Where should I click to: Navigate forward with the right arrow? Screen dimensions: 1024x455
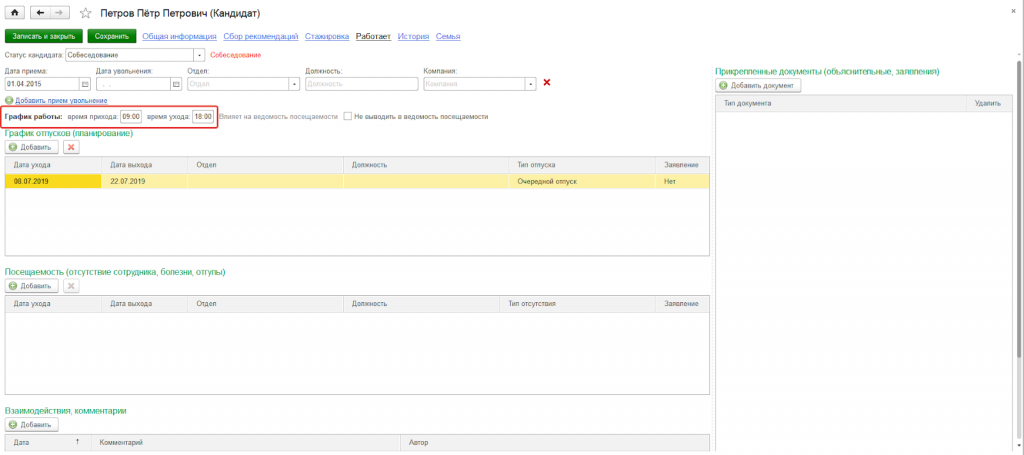pyautogui.click(x=59, y=13)
